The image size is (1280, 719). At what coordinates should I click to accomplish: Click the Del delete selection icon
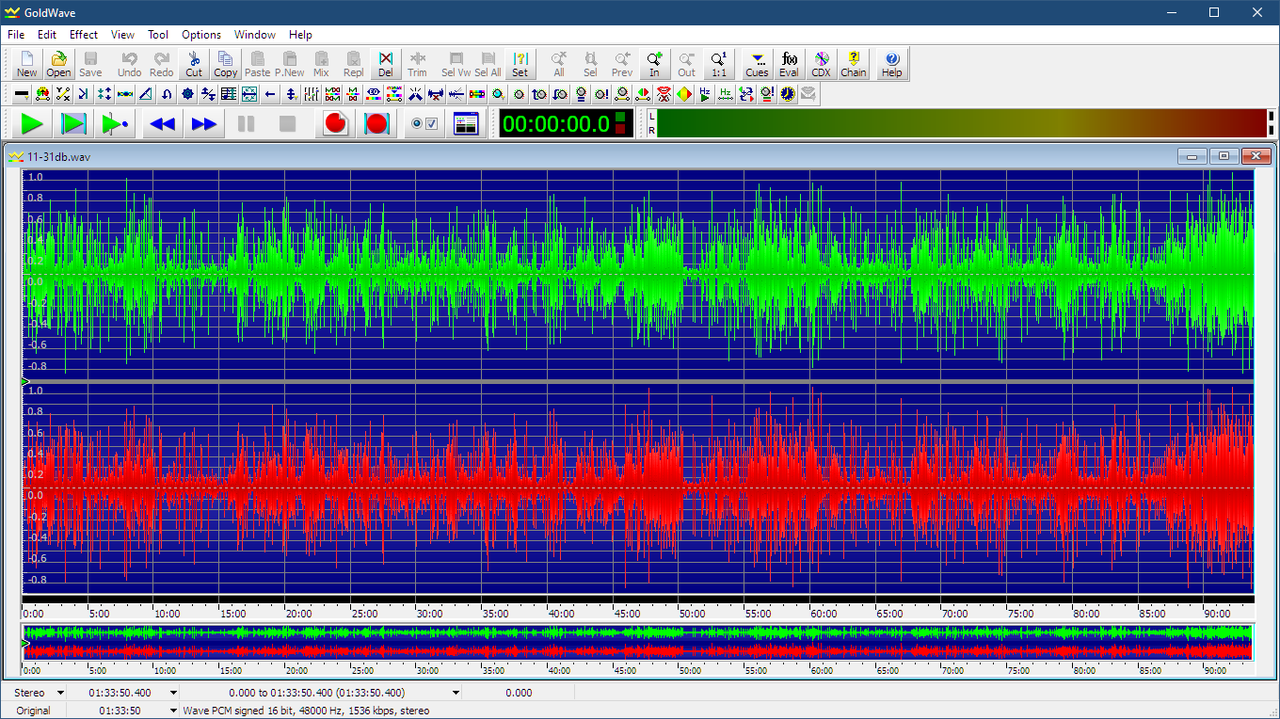click(386, 65)
